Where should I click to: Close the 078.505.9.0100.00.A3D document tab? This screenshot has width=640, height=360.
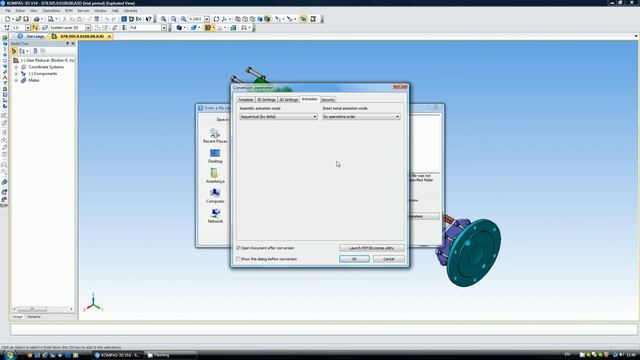[109, 36]
